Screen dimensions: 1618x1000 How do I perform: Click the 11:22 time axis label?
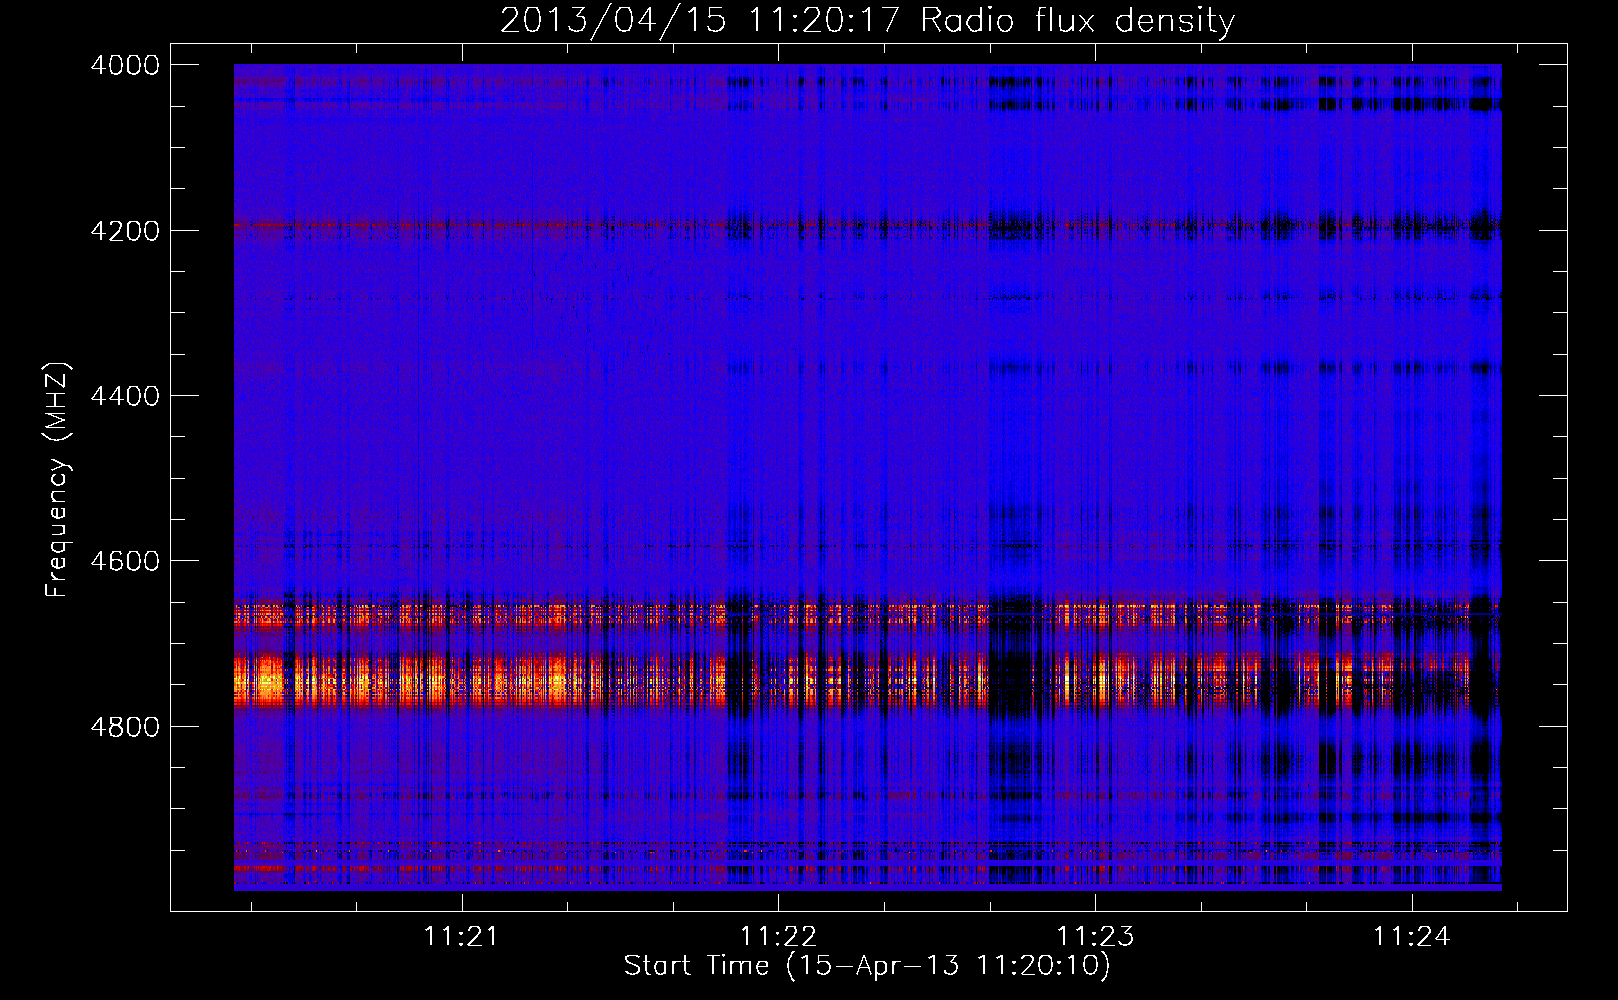coord(778,937)
